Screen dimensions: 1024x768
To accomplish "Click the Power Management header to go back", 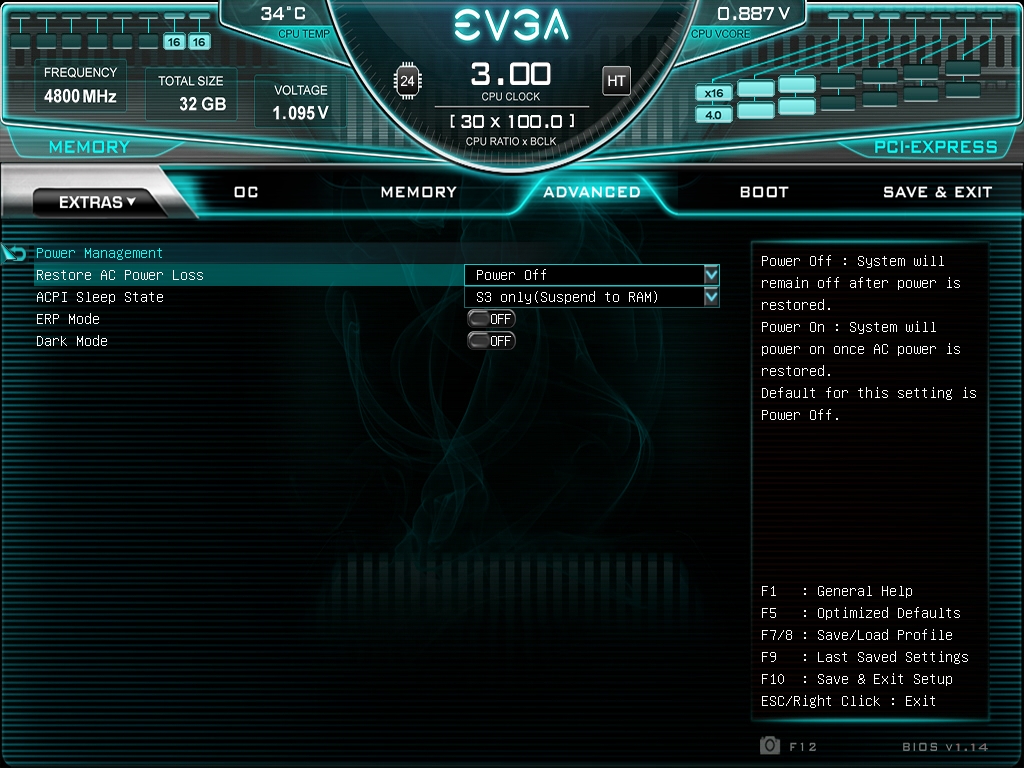I will click(x=99, y=253).
